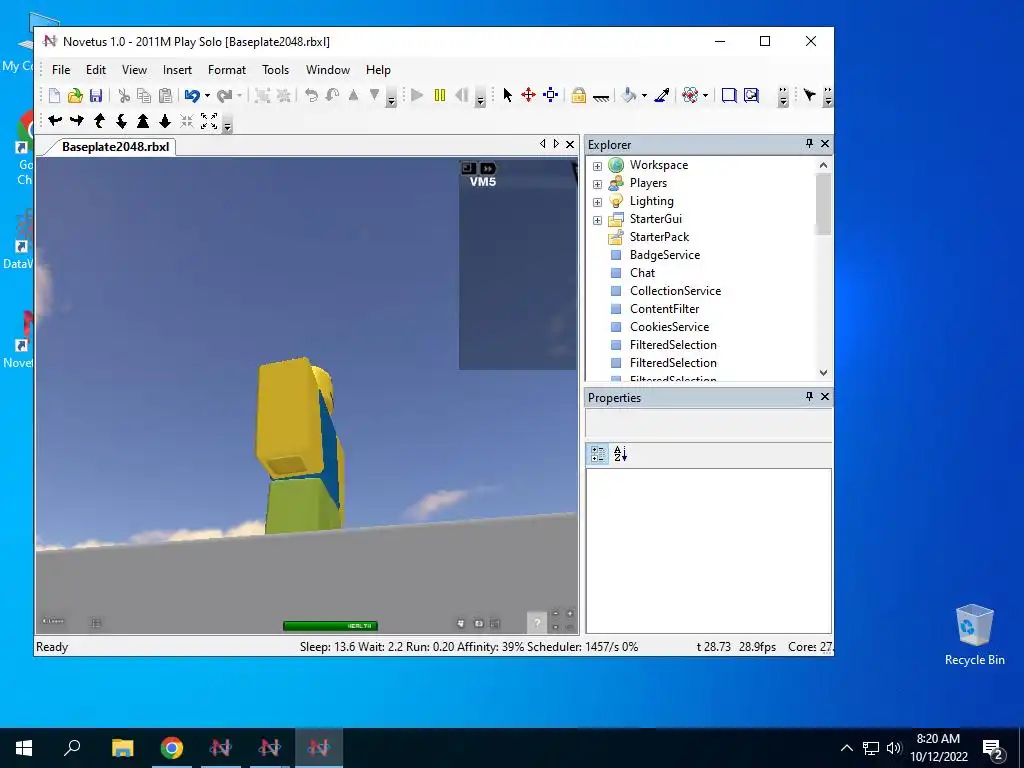Close the Properties panel
This screenshot has height=768, width=1024.
coord(825,396)
